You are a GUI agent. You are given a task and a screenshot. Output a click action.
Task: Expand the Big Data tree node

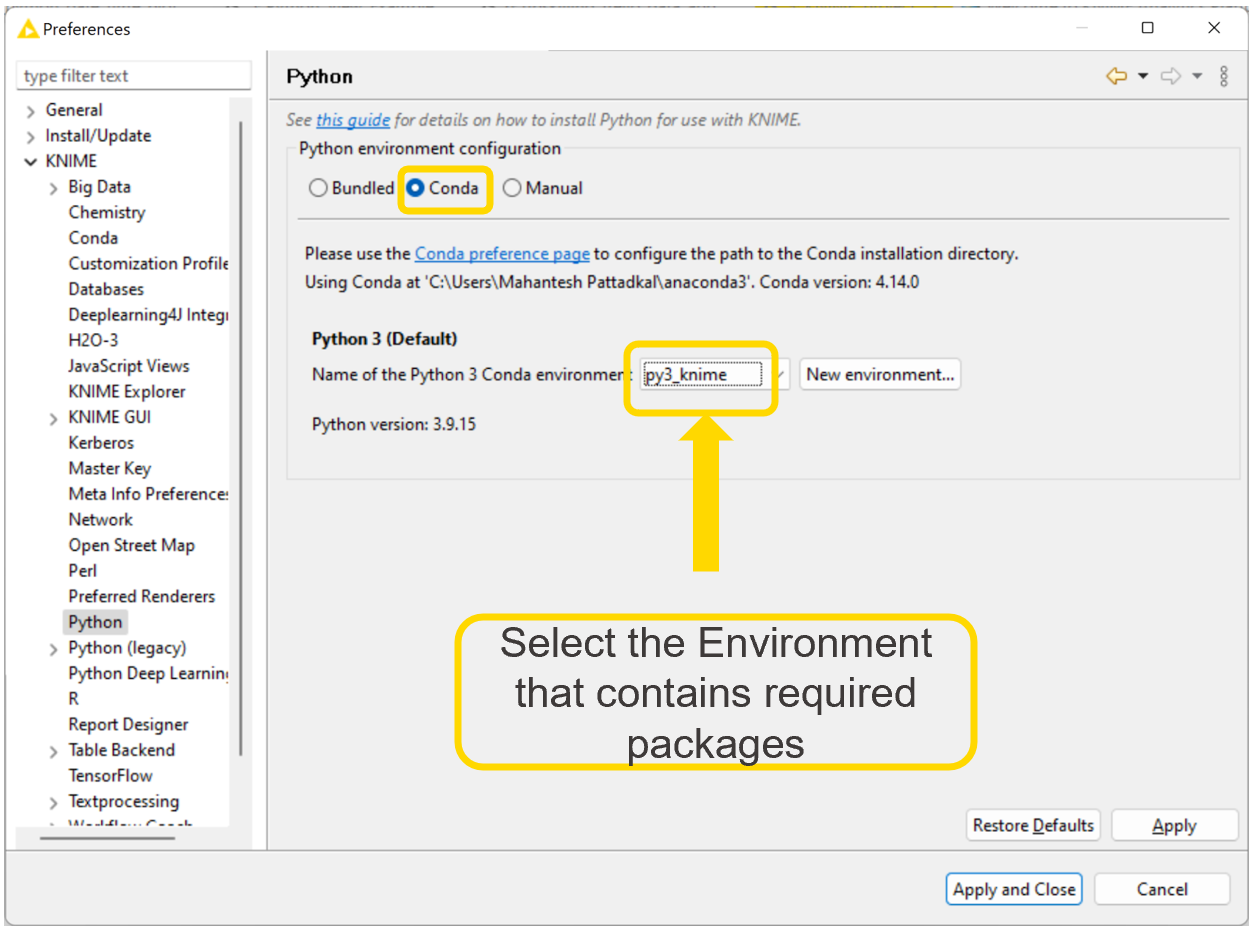[54, 188]
